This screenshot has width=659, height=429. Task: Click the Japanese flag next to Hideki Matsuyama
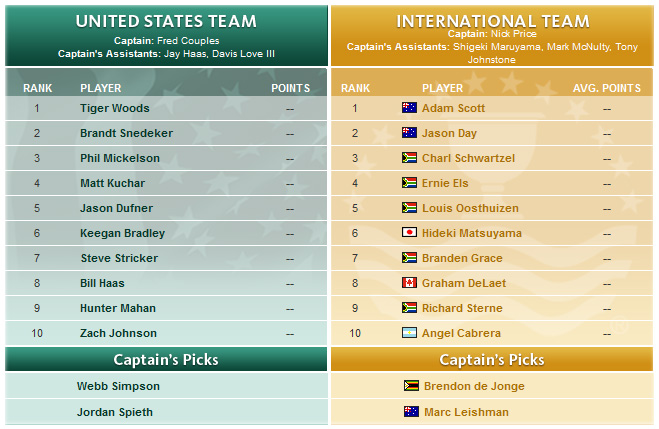tap(409, 233)
